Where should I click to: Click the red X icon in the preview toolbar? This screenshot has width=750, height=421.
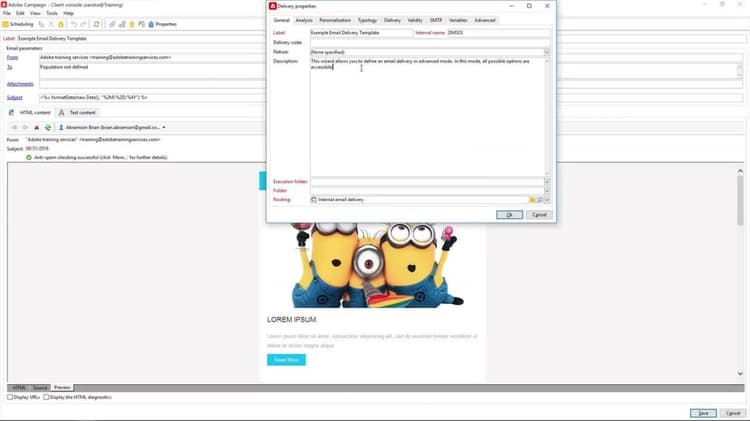point(36,128)
